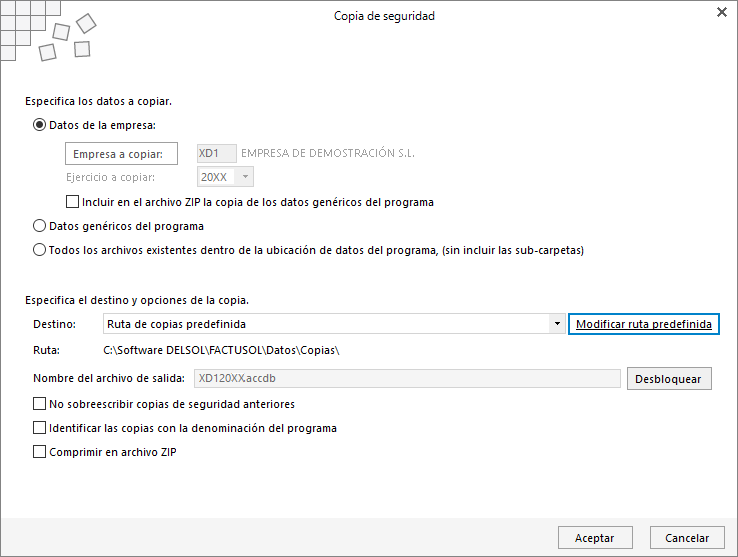Image resolution: width=738 pixels, height=557 pixels.
Task: Choose Todos los archivos existentes radio option
Action: click(40, 250)
